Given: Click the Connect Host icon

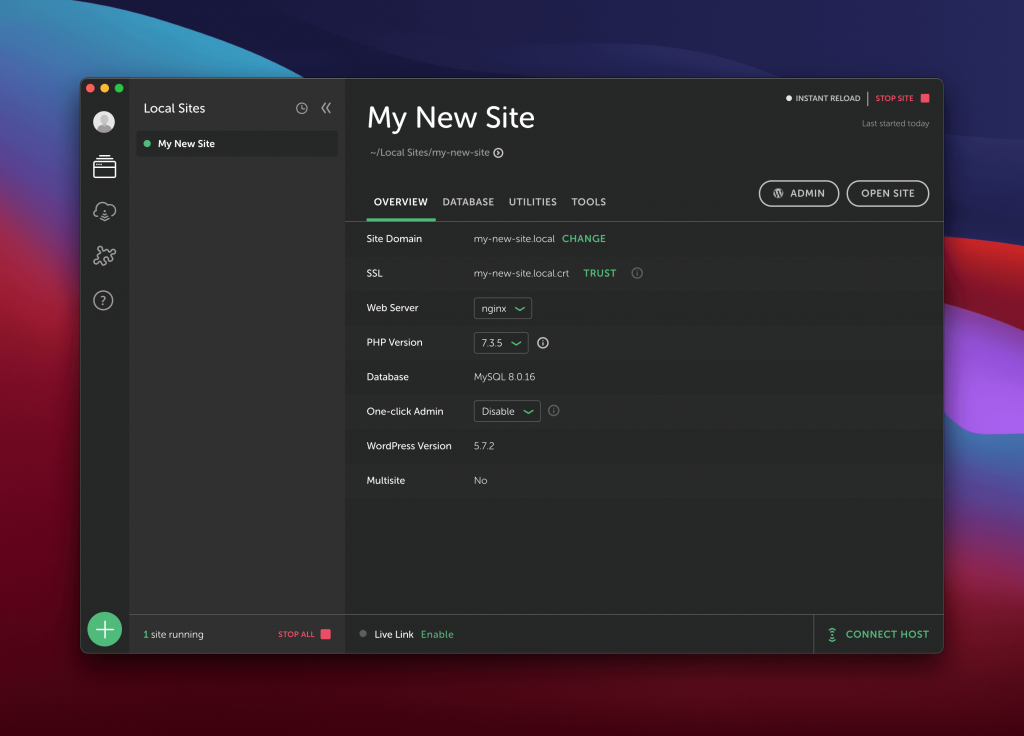Looking at the screenshot, I should coord(832,635).
